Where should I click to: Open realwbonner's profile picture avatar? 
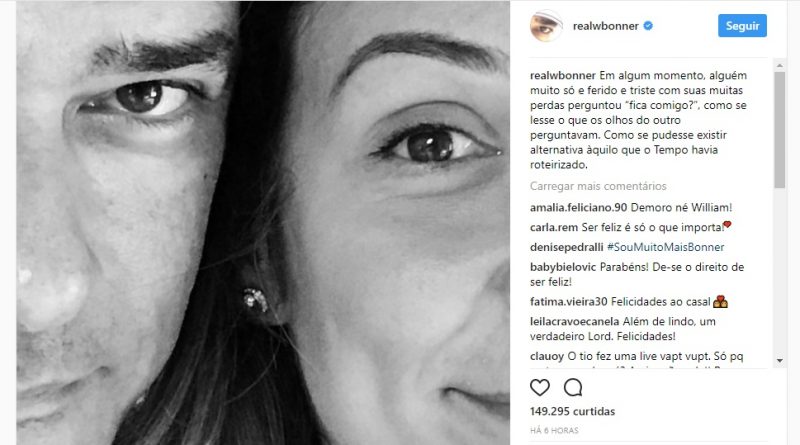pyautogui.click(x=543, y=26)
